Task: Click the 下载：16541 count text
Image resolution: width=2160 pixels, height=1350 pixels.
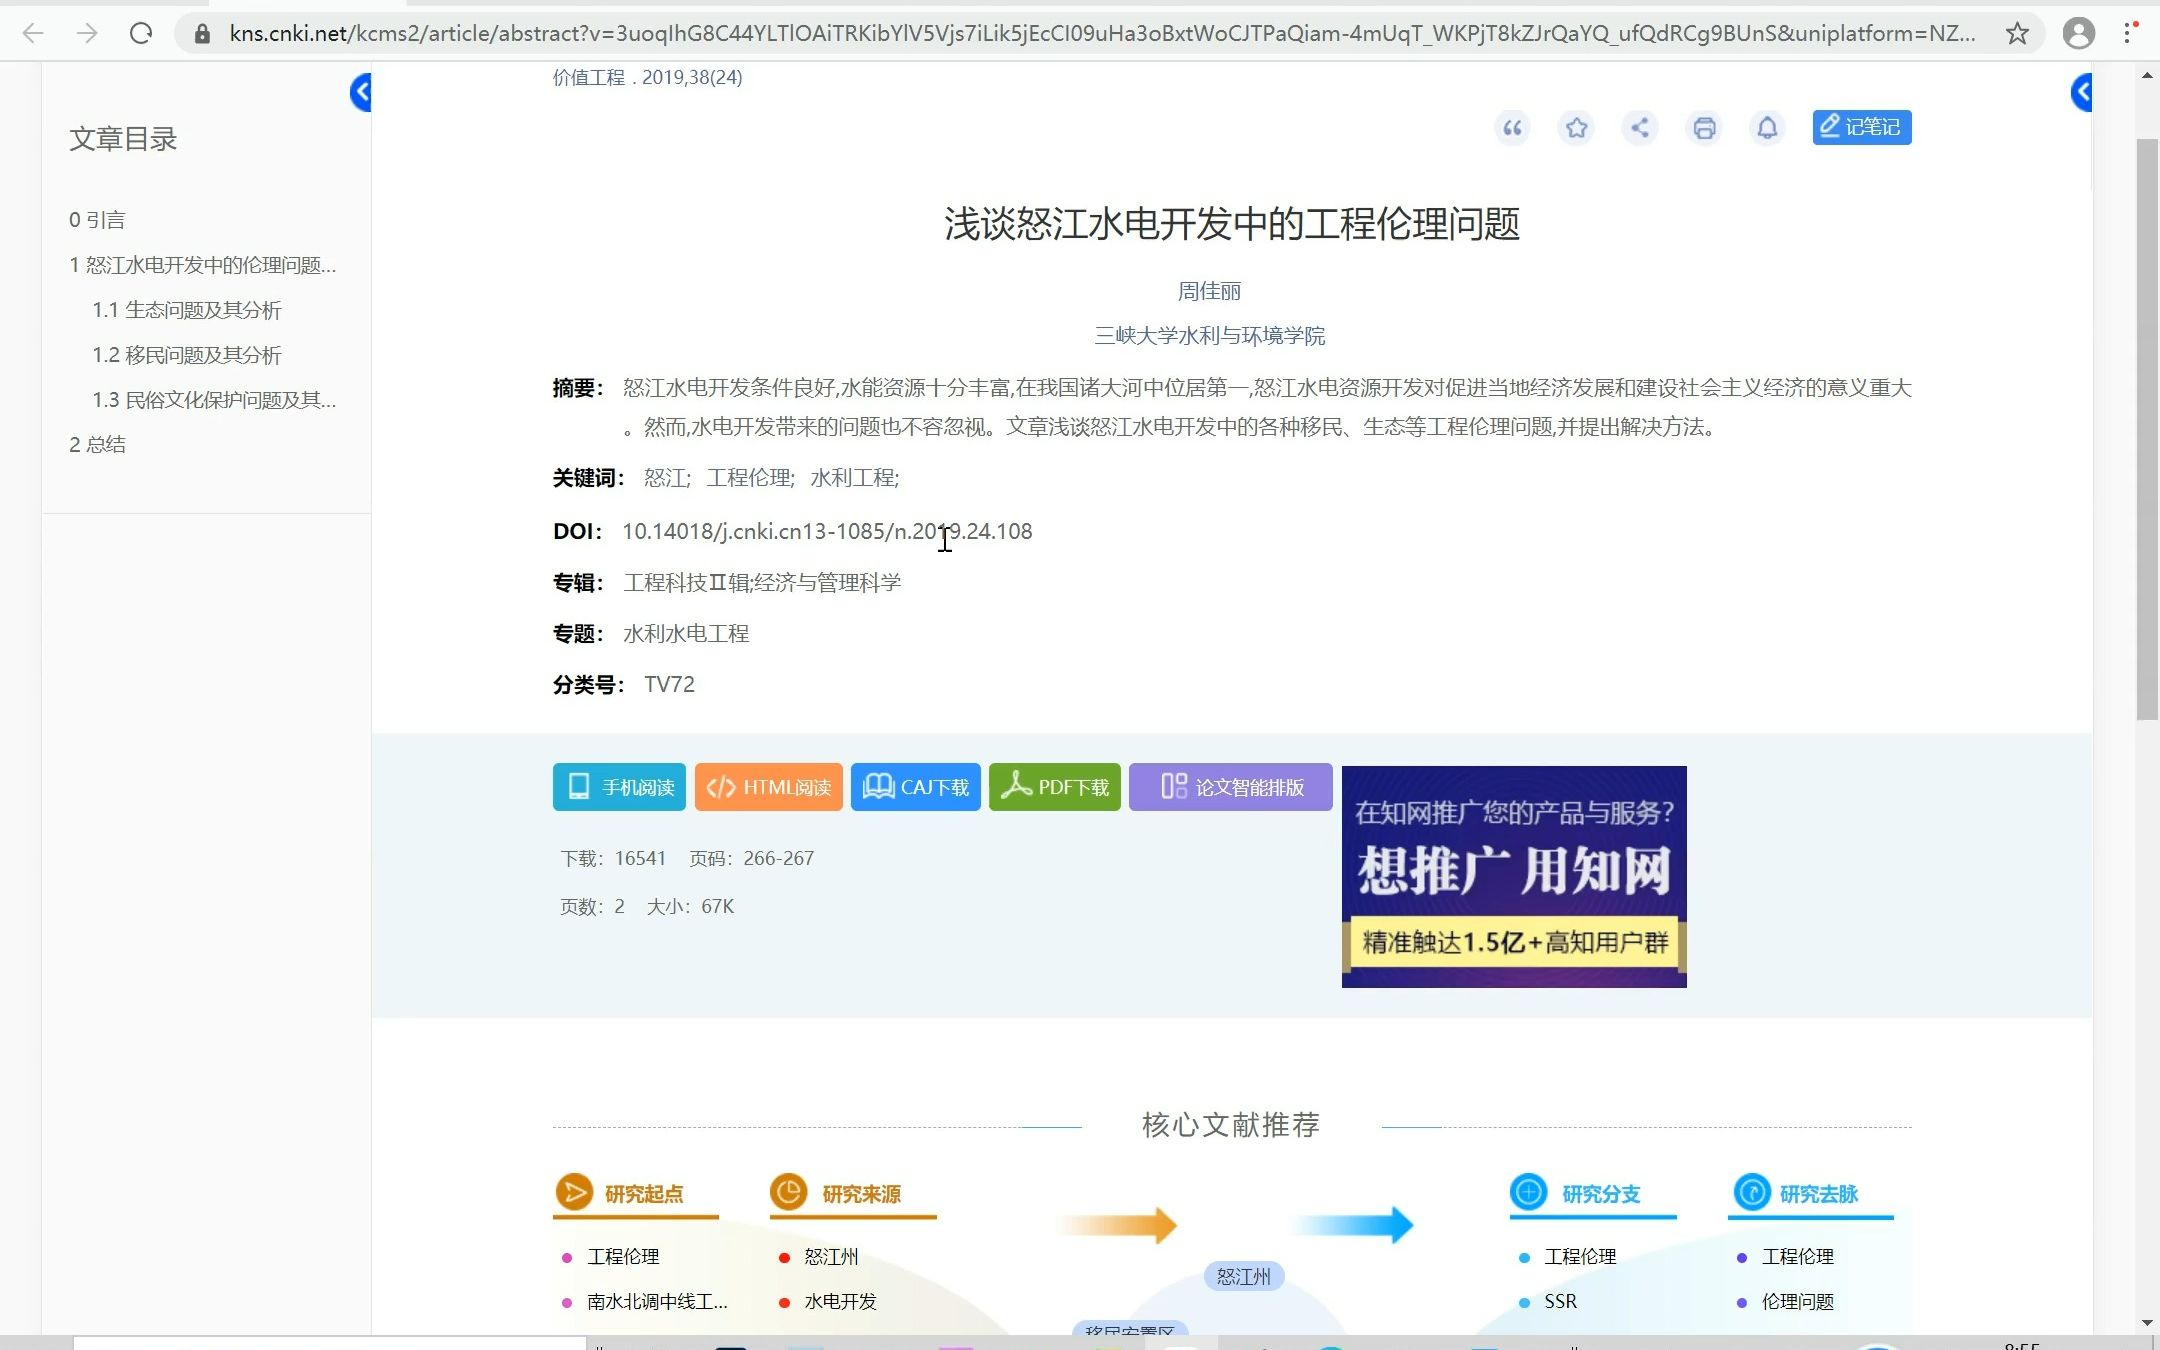Action: (613, 858)
